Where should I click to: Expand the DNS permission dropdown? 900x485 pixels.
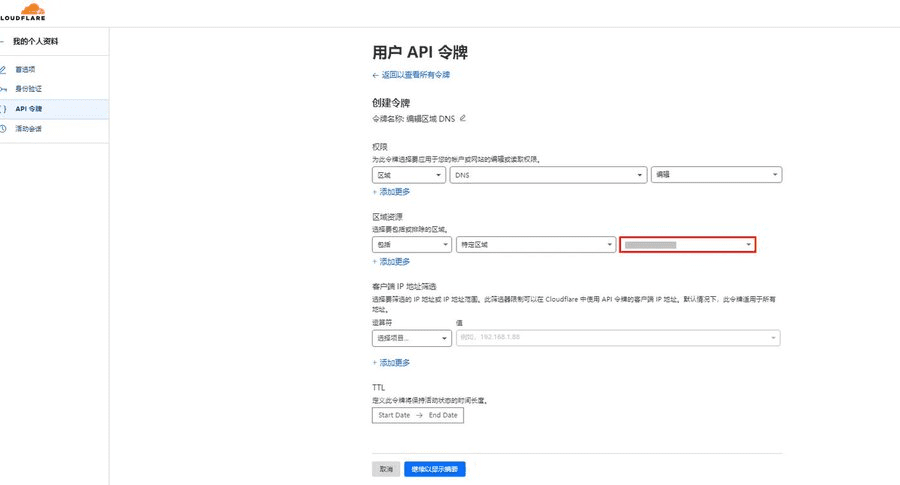pos(547,175)
